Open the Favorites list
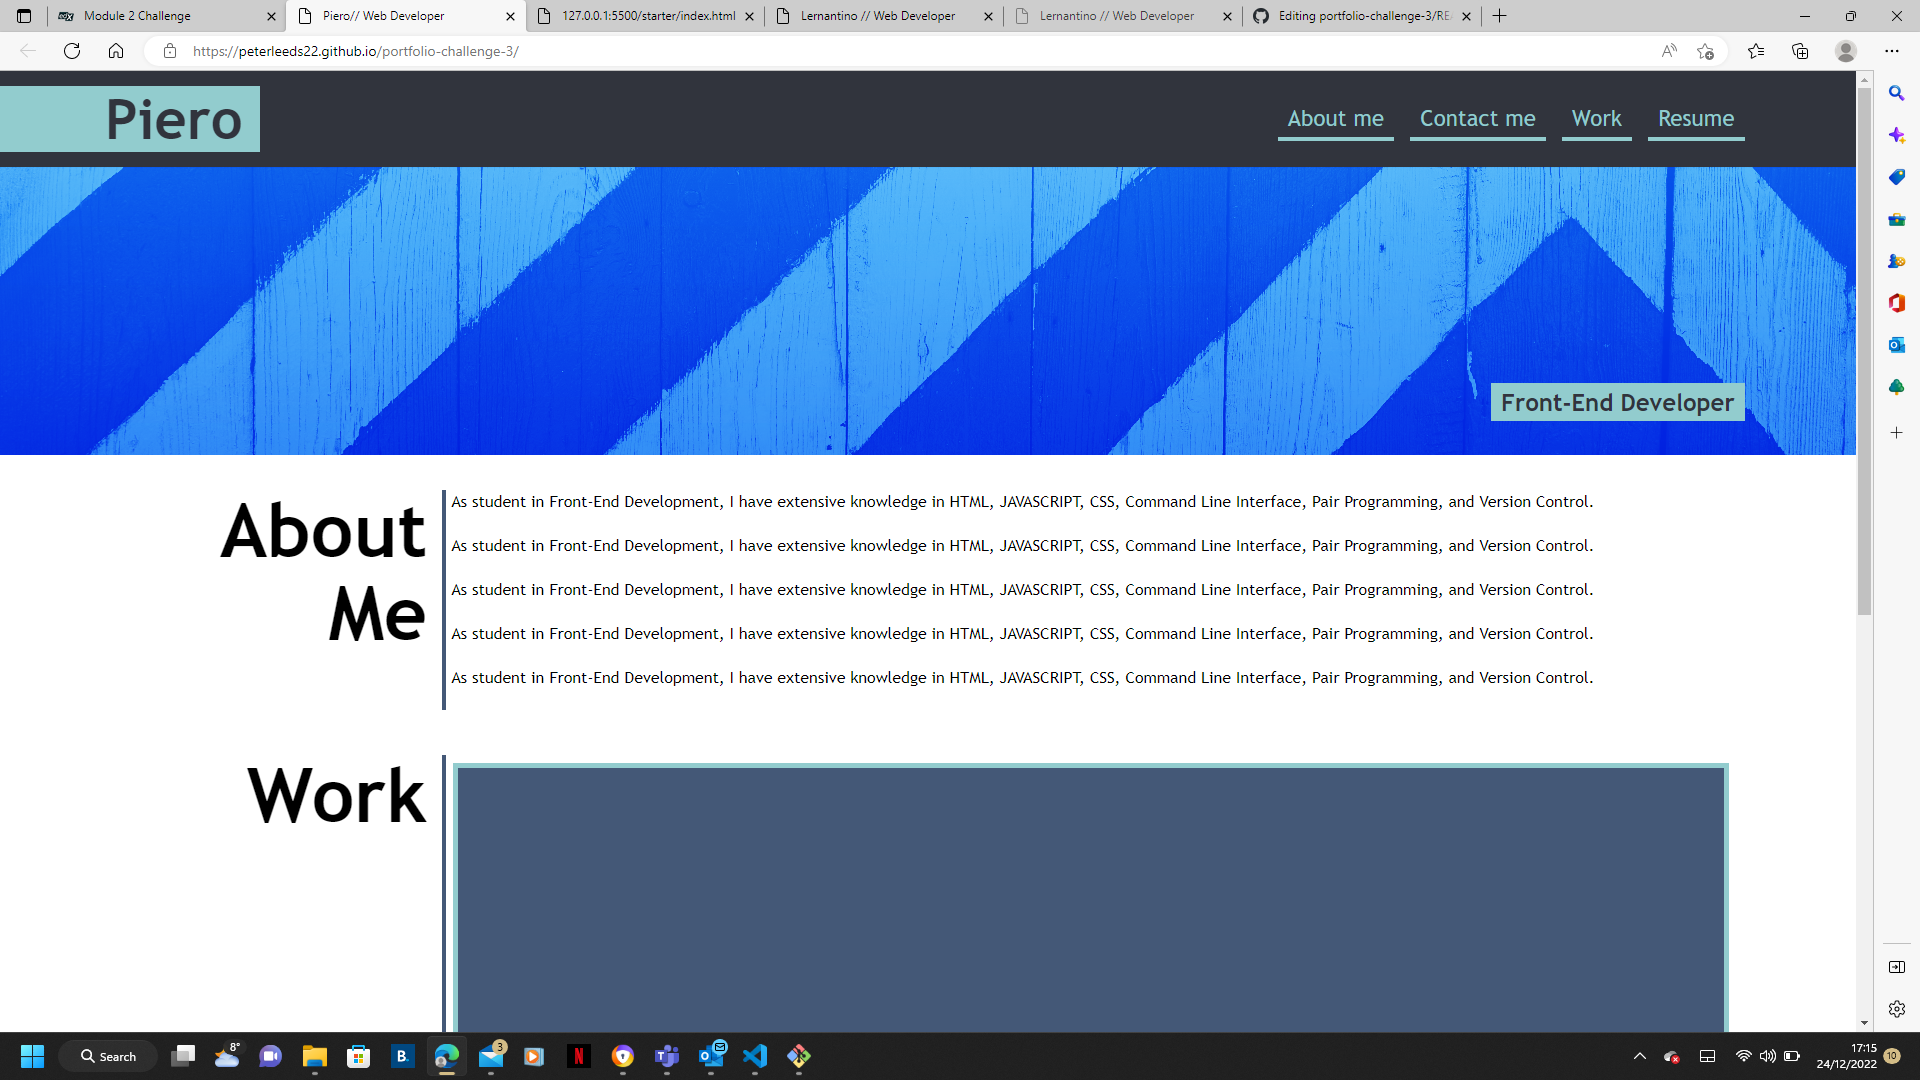Viewport: 1920px width, 1080px height. coord(1756,51)
